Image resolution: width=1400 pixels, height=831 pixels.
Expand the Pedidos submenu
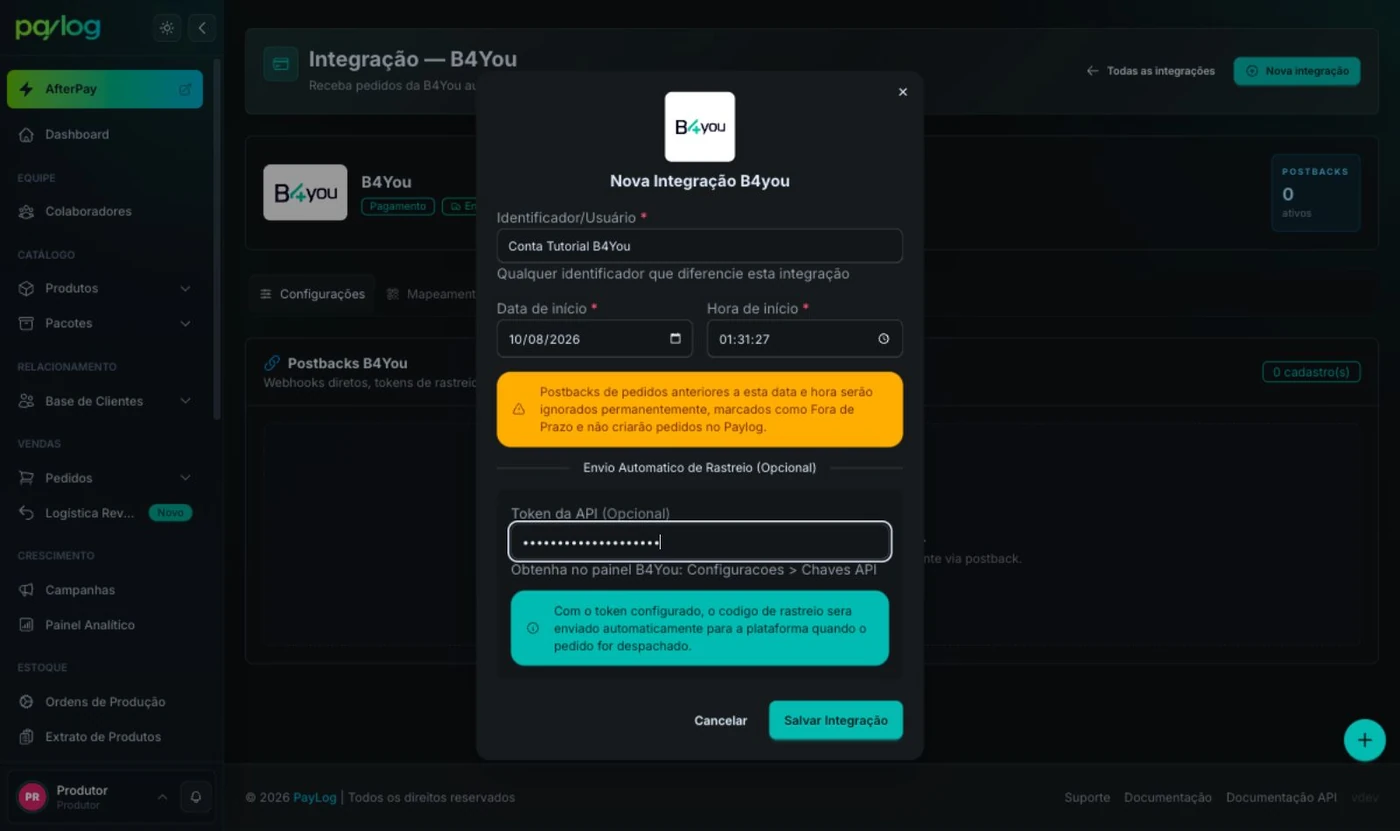coord(185,478)
